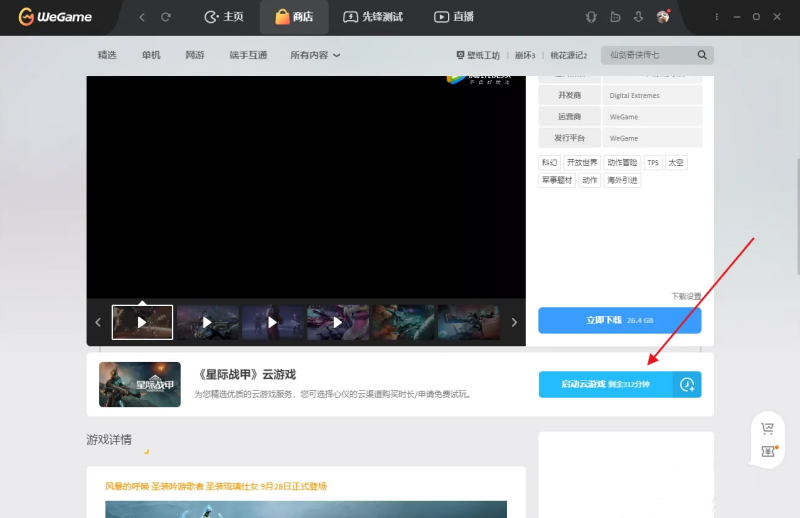800x518 pixels.
Task: Click the 军事题材 tag
Action: pos(557,180)
